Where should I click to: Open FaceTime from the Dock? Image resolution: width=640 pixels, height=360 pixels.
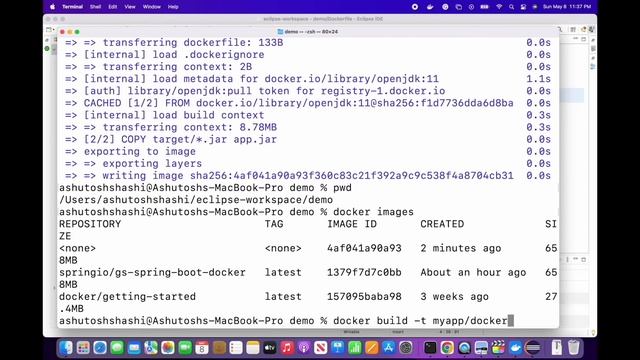point(185,348)
